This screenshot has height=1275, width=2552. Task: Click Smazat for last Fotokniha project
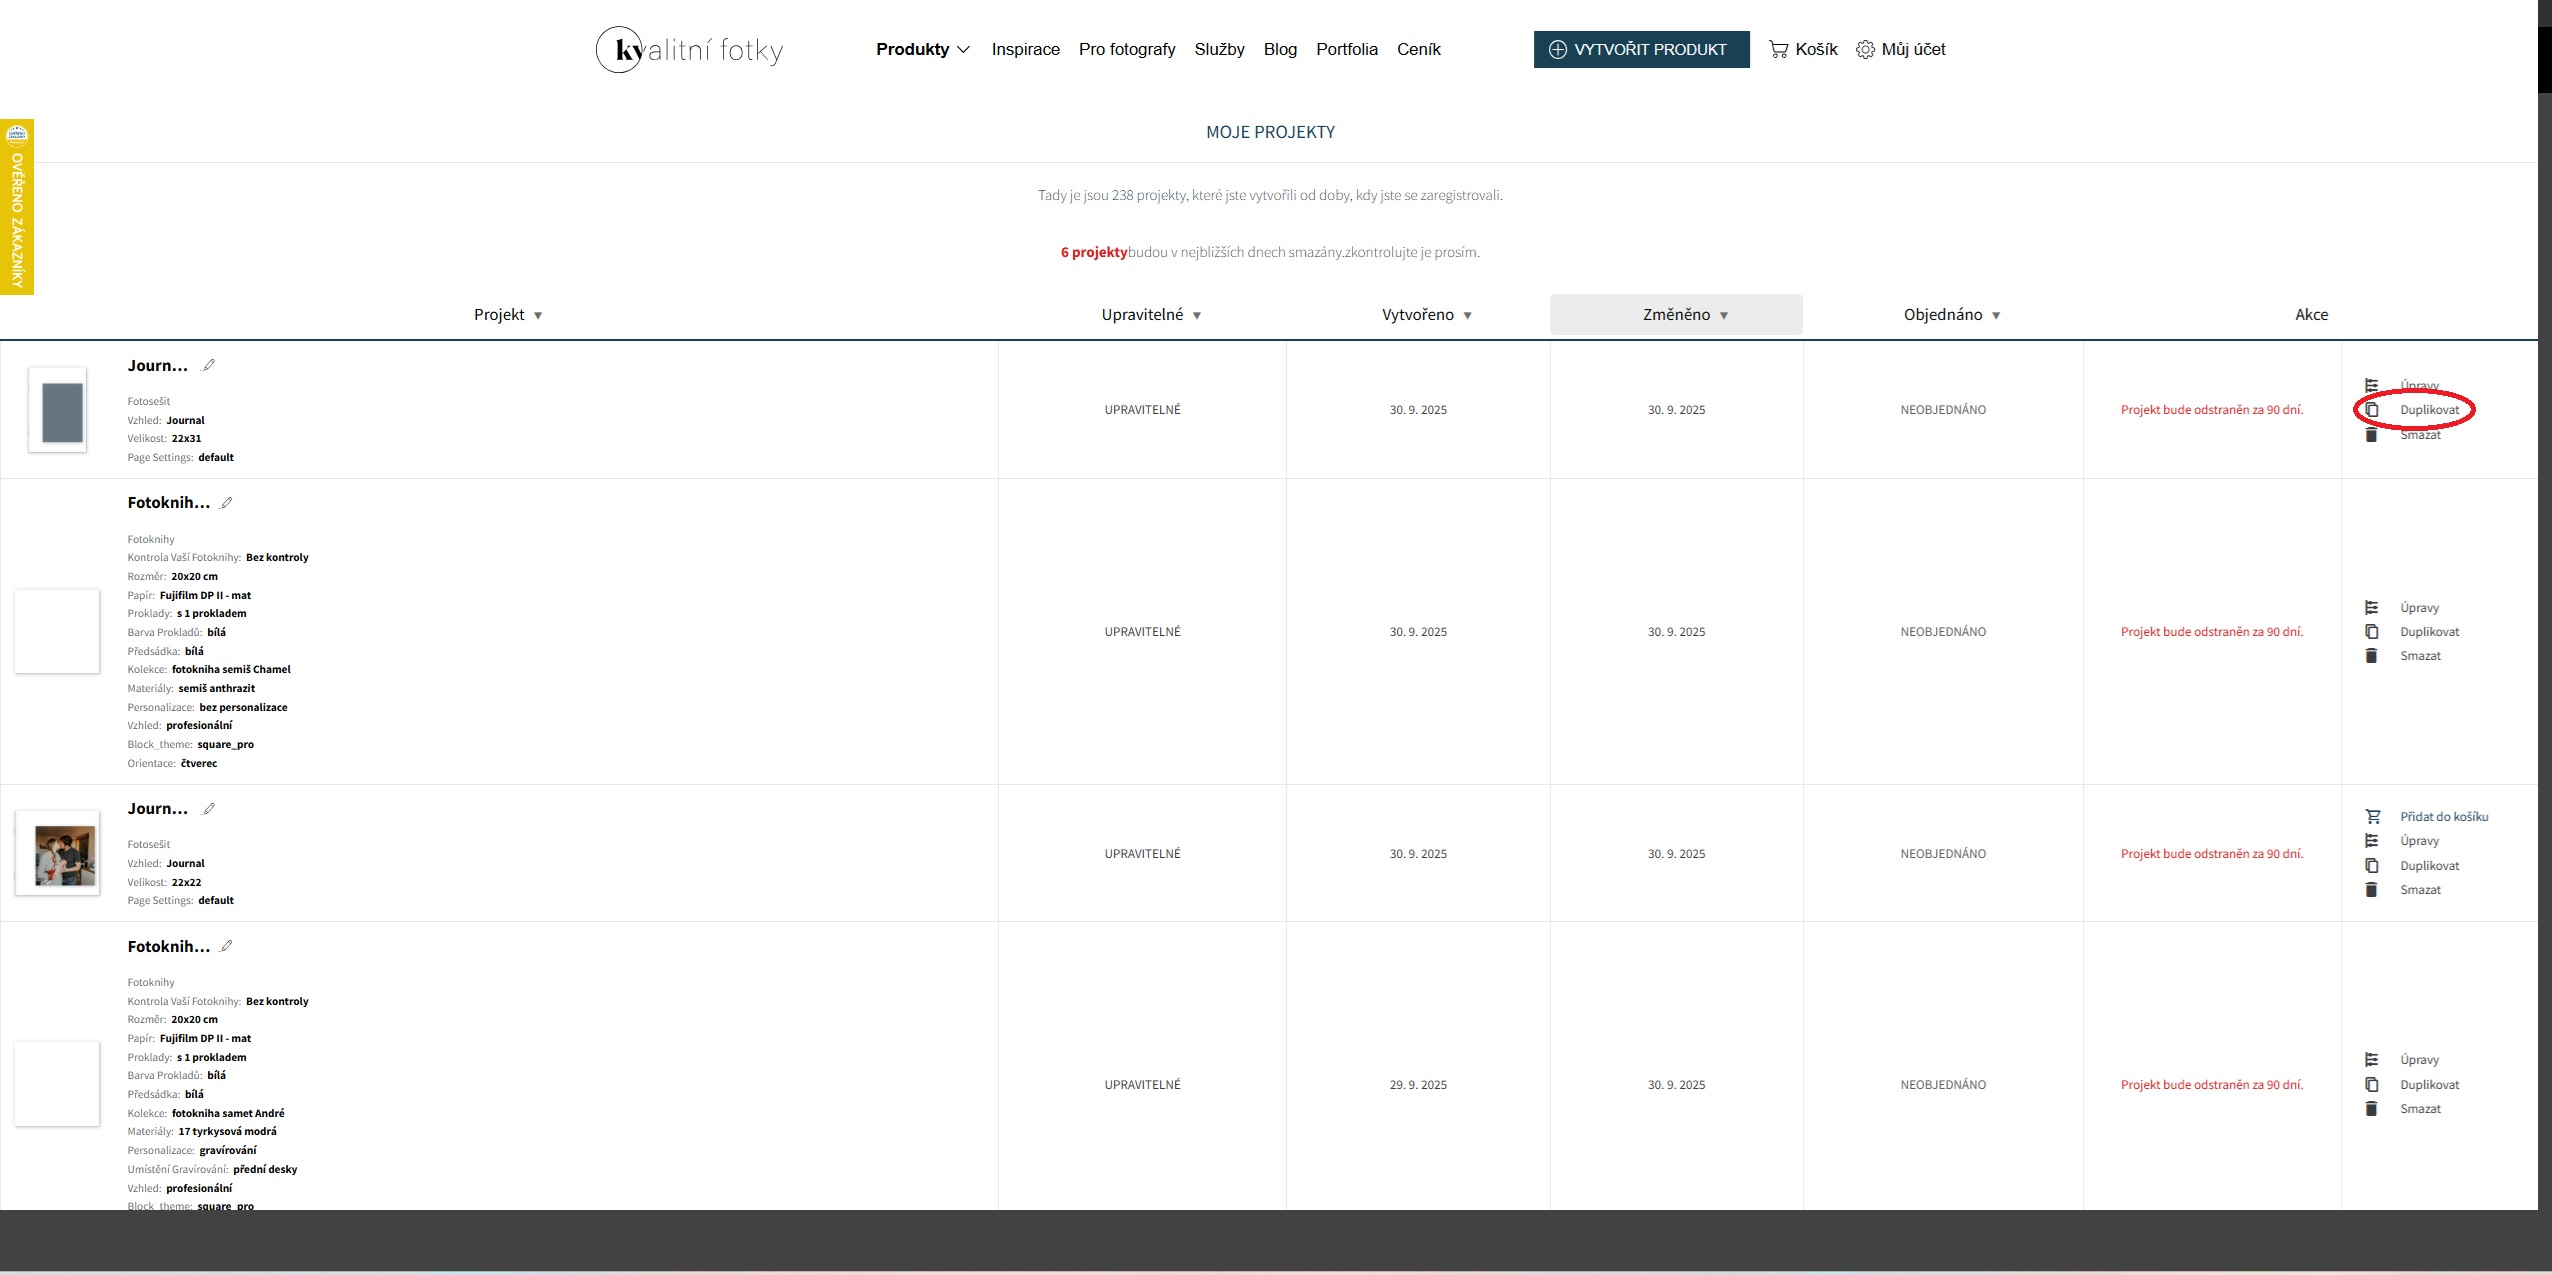2419,1109
